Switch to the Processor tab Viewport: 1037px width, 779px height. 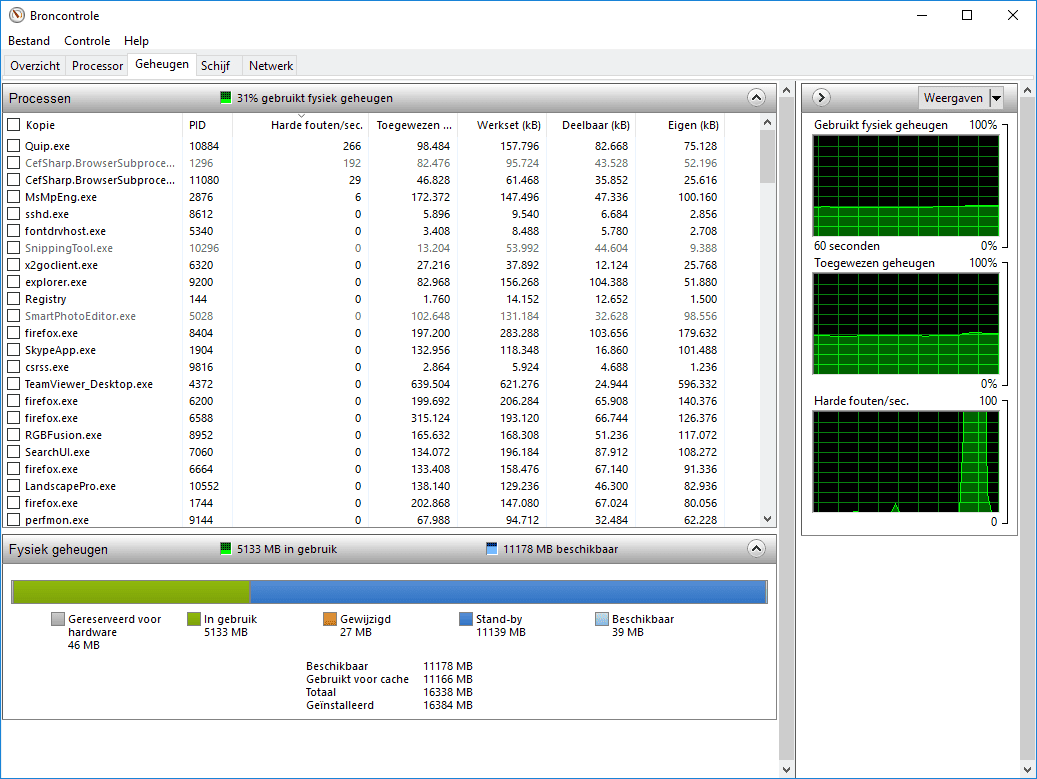click(98, 66)
